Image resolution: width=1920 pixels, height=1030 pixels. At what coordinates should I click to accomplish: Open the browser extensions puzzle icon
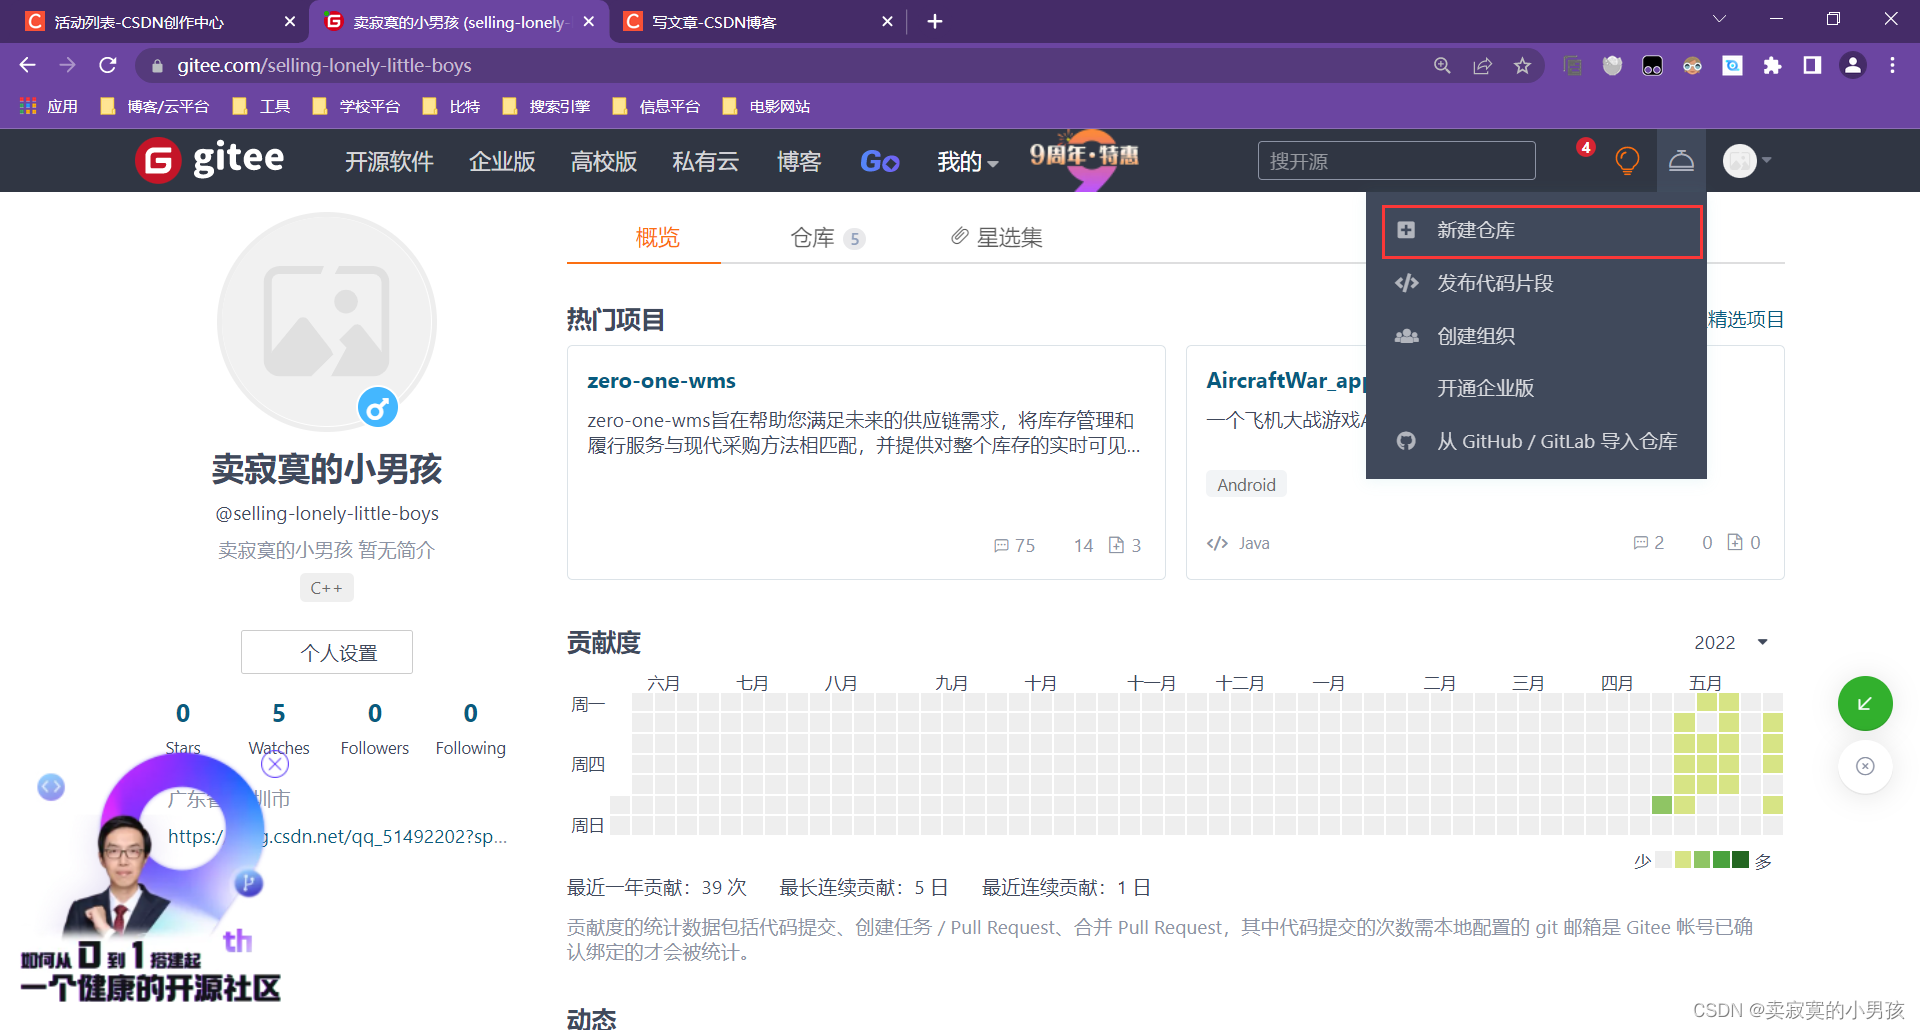click(x=1772, y=66)
